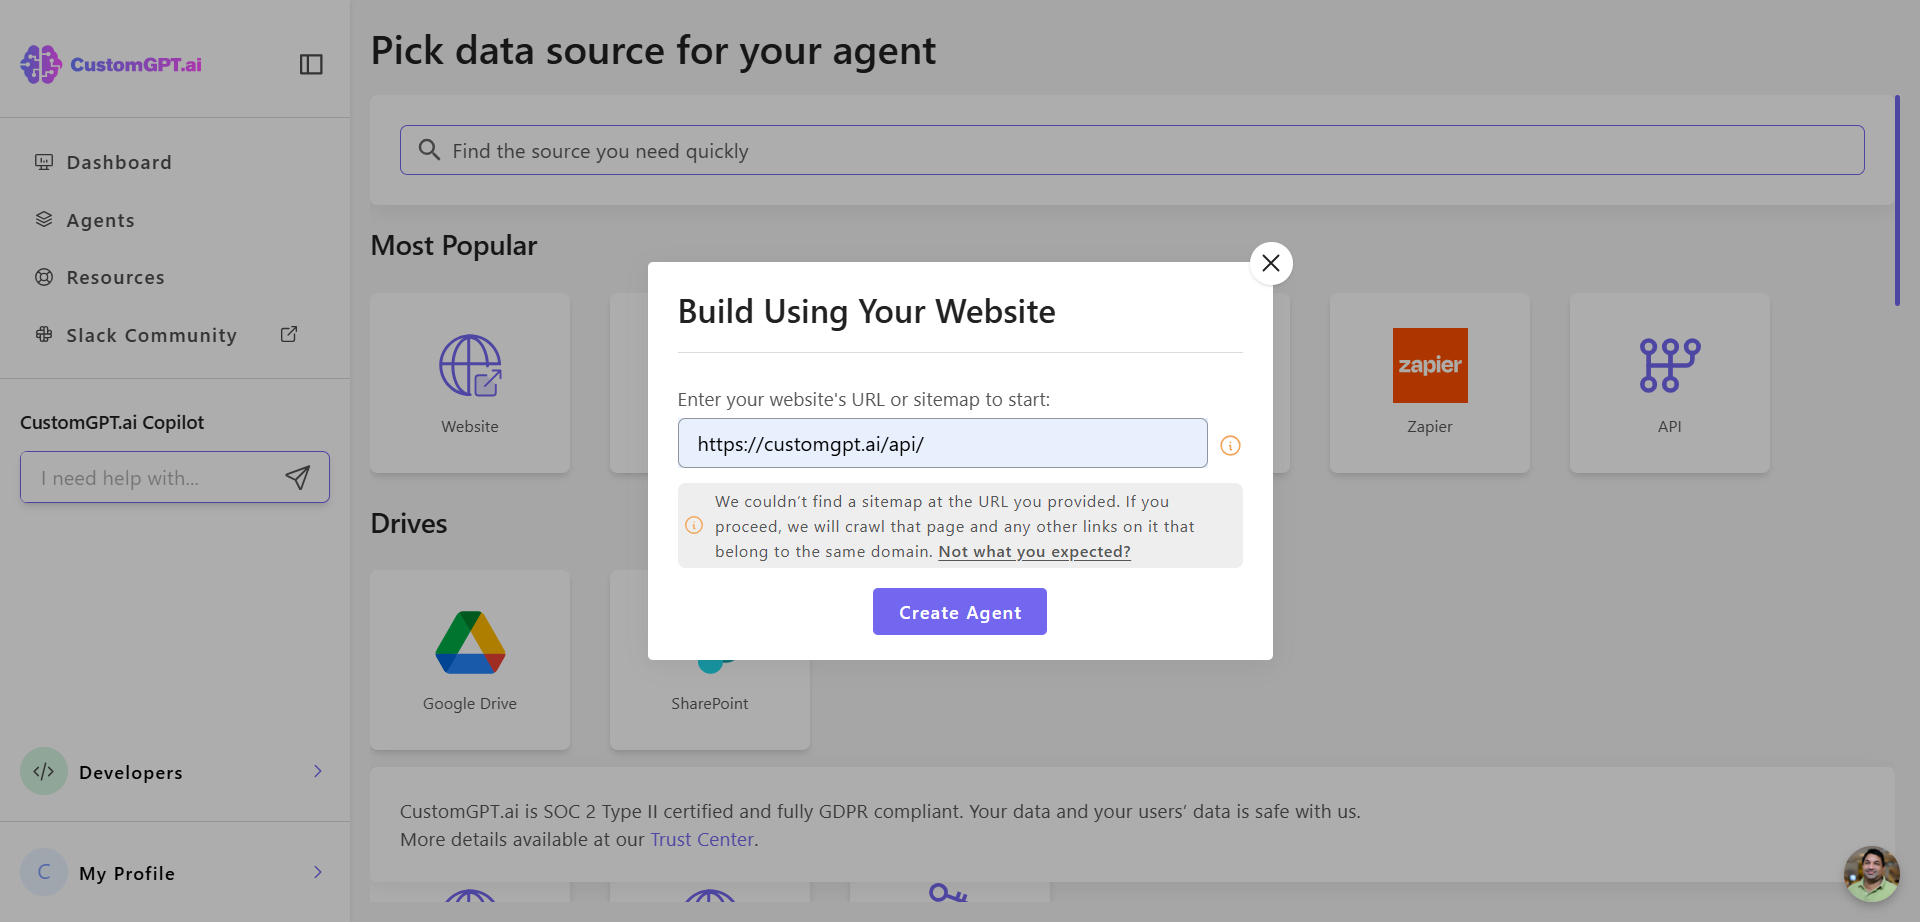Expand the My Profile chevron

(318, 872)
